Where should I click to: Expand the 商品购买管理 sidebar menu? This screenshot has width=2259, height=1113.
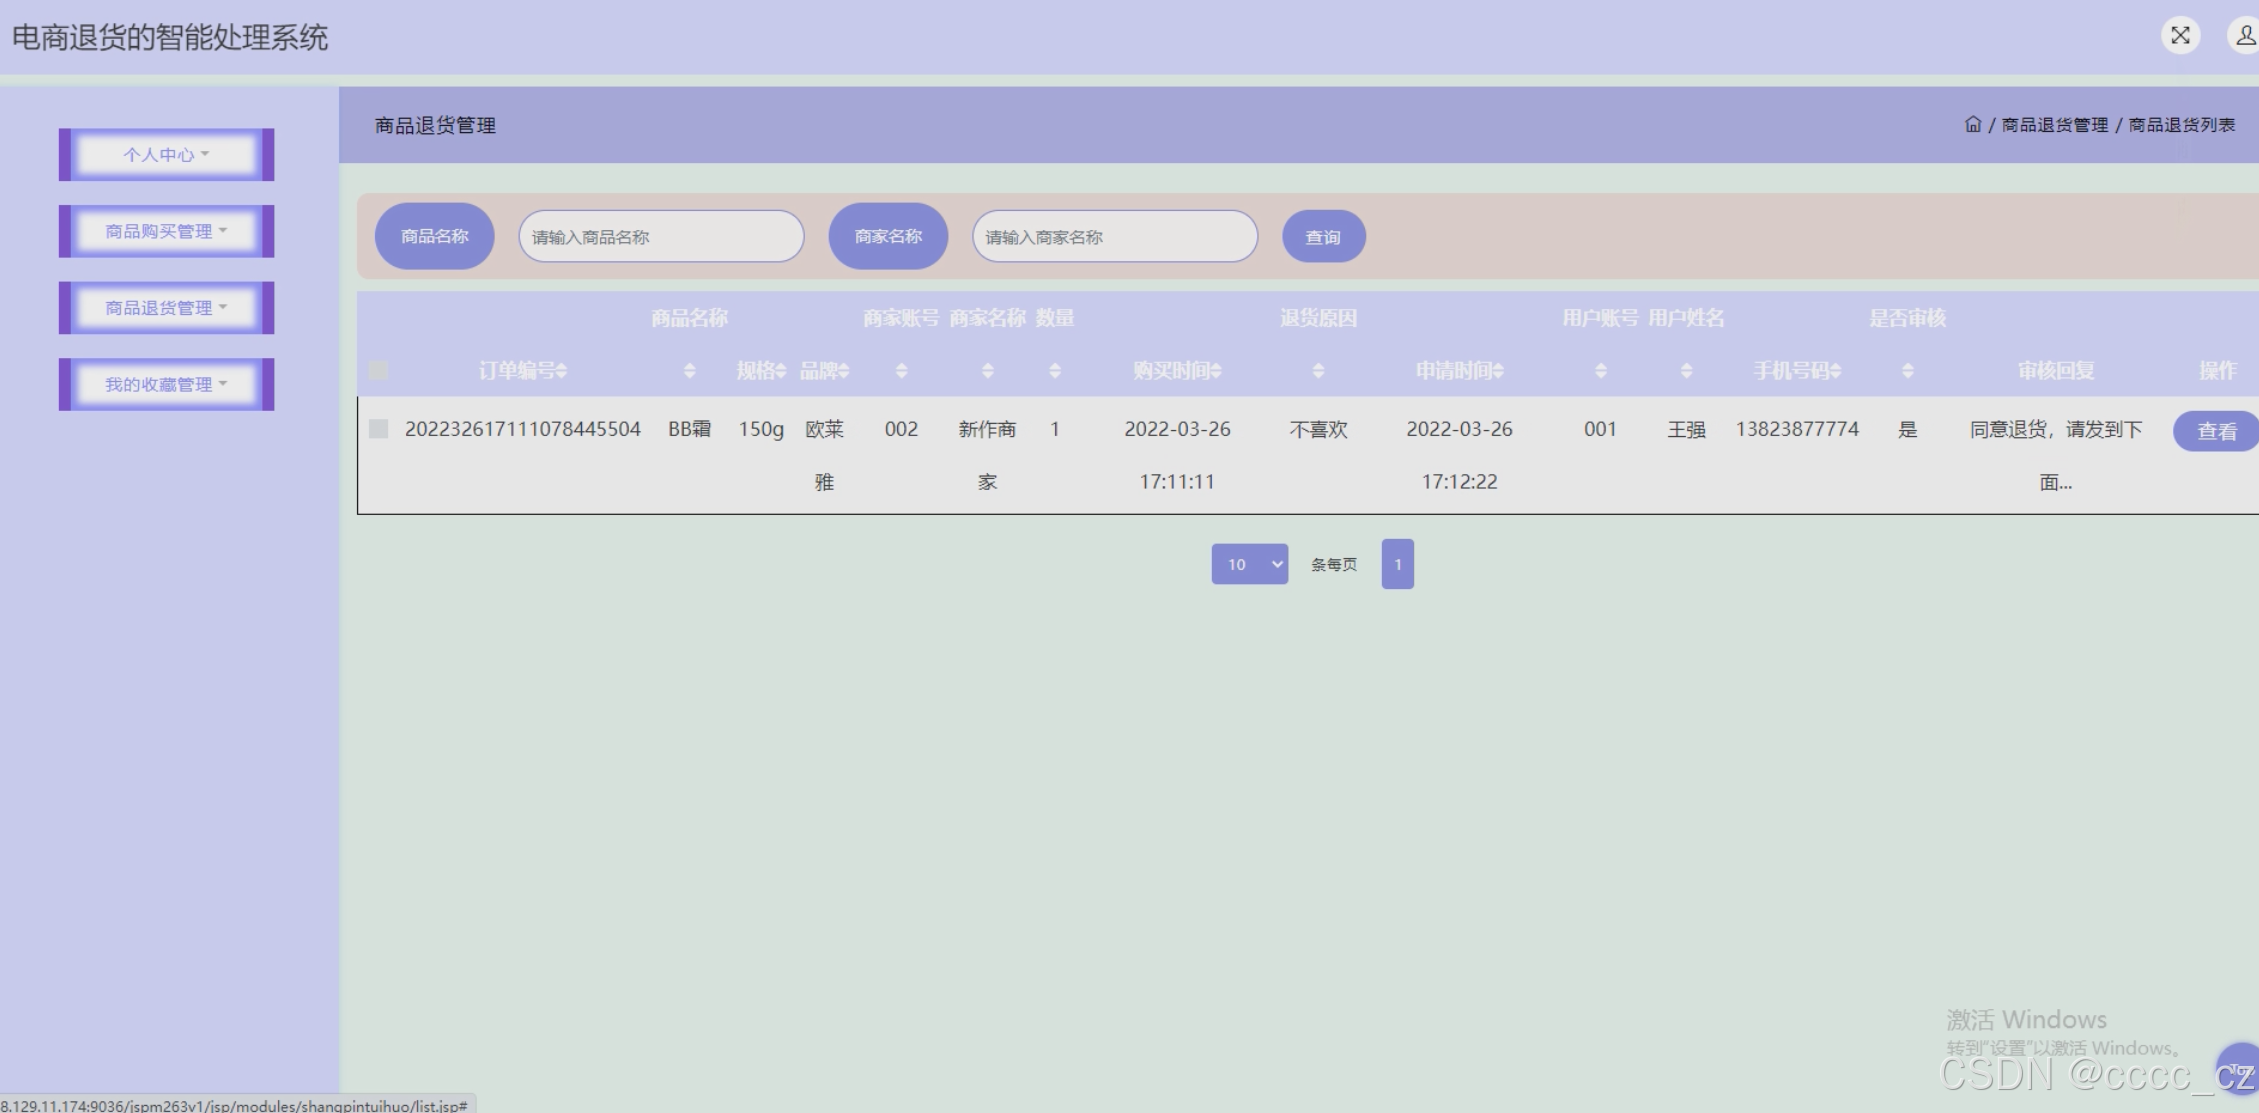click(x=166, y=231)
